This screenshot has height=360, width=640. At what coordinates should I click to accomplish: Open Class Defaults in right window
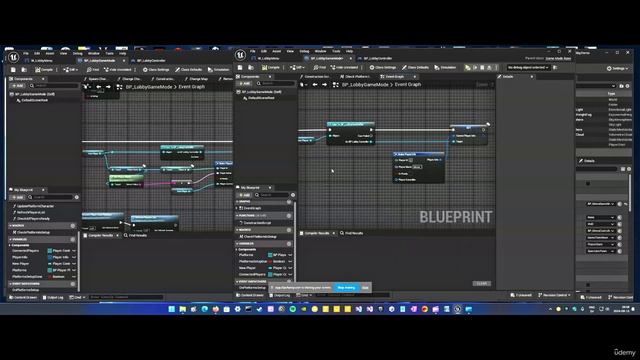[x=416, y=67]
